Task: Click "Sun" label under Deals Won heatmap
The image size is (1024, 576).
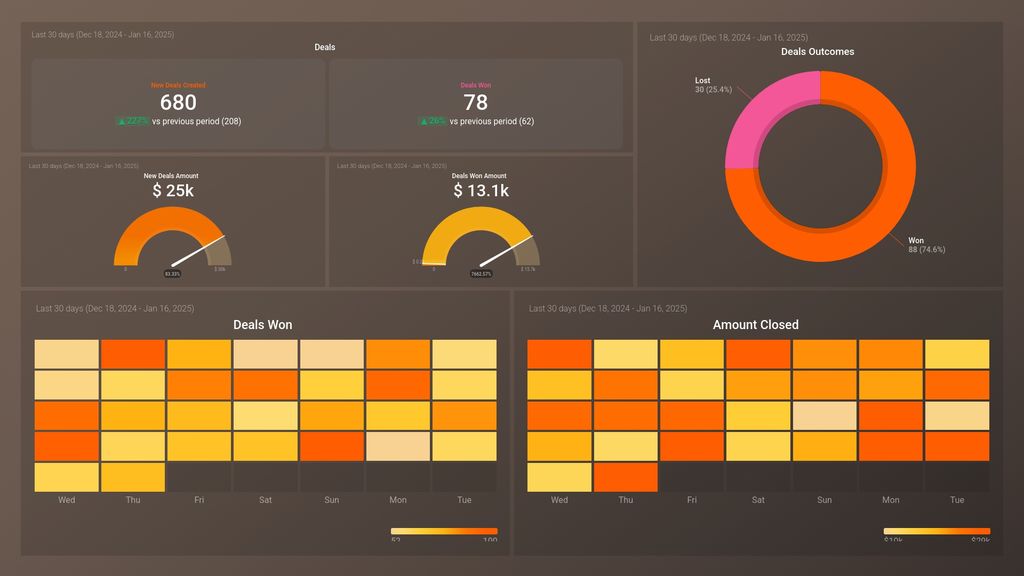Action: click(x=332, y=500)
